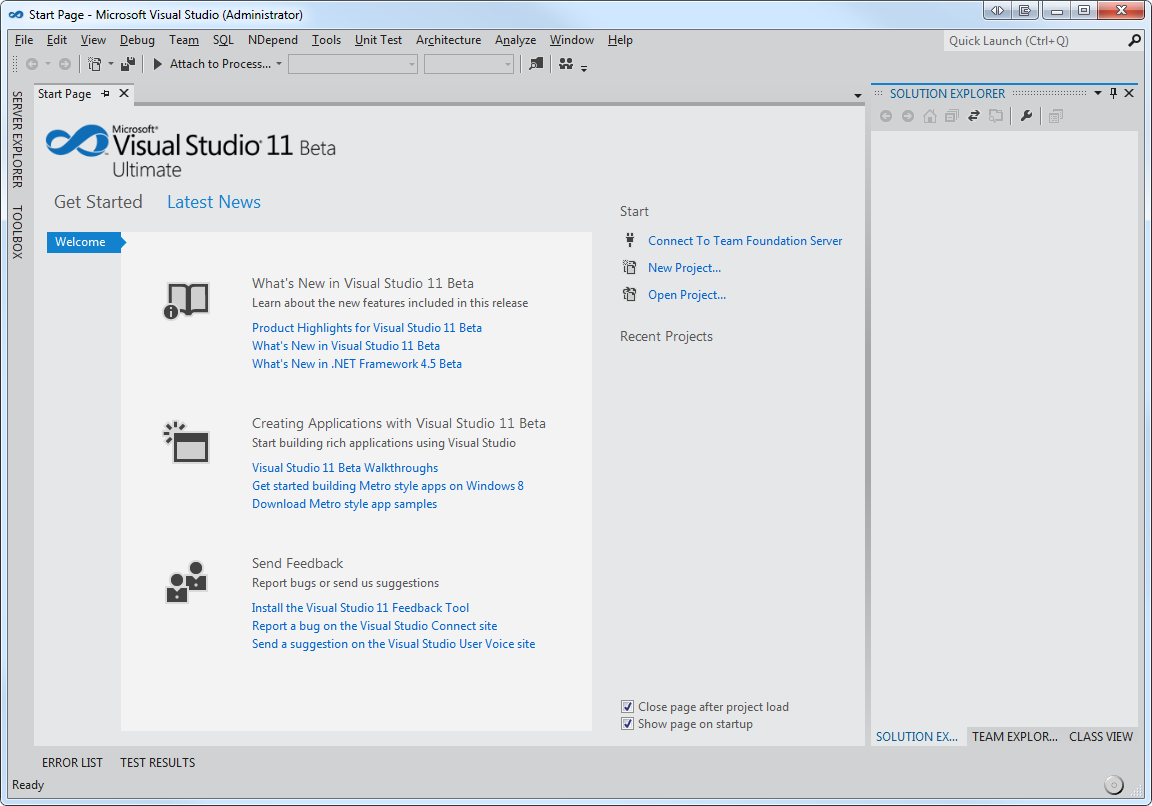The height and width of the screenshot is (806, 1152).
Task: Close the Start Page tab
Action: (x=124, y=93)
